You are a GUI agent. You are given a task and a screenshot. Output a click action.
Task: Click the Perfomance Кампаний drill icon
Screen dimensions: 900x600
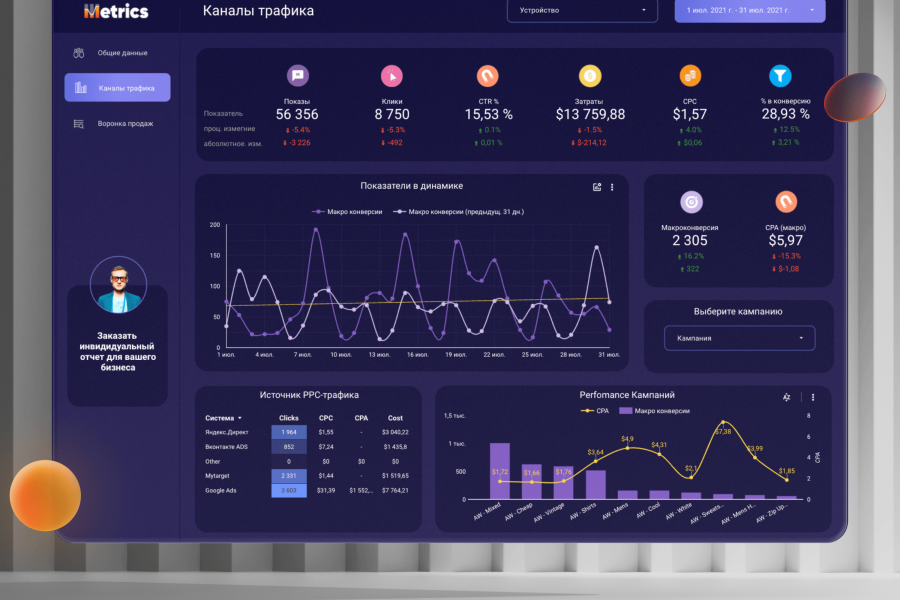tap(786, 397)
